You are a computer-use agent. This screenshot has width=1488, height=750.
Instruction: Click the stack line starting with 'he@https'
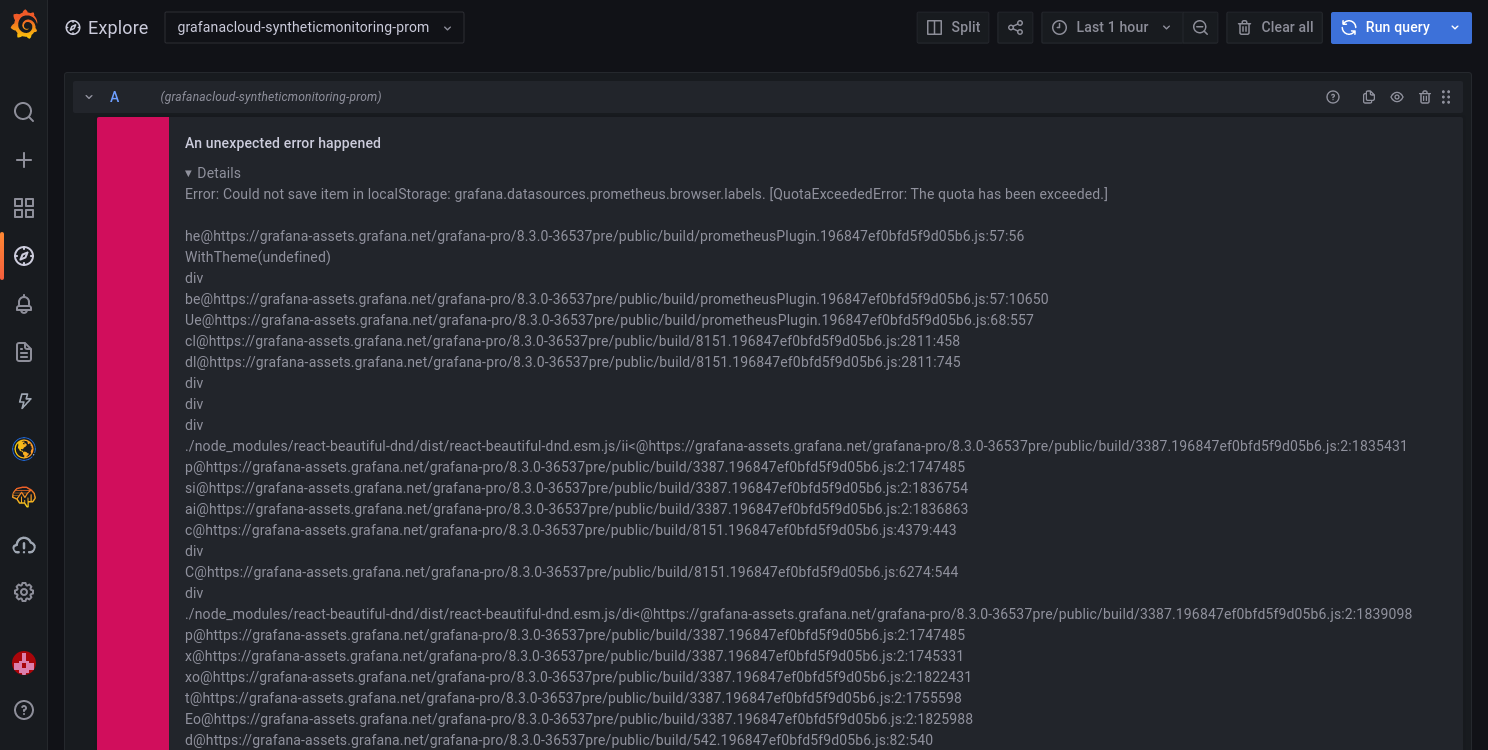[604, 236]
